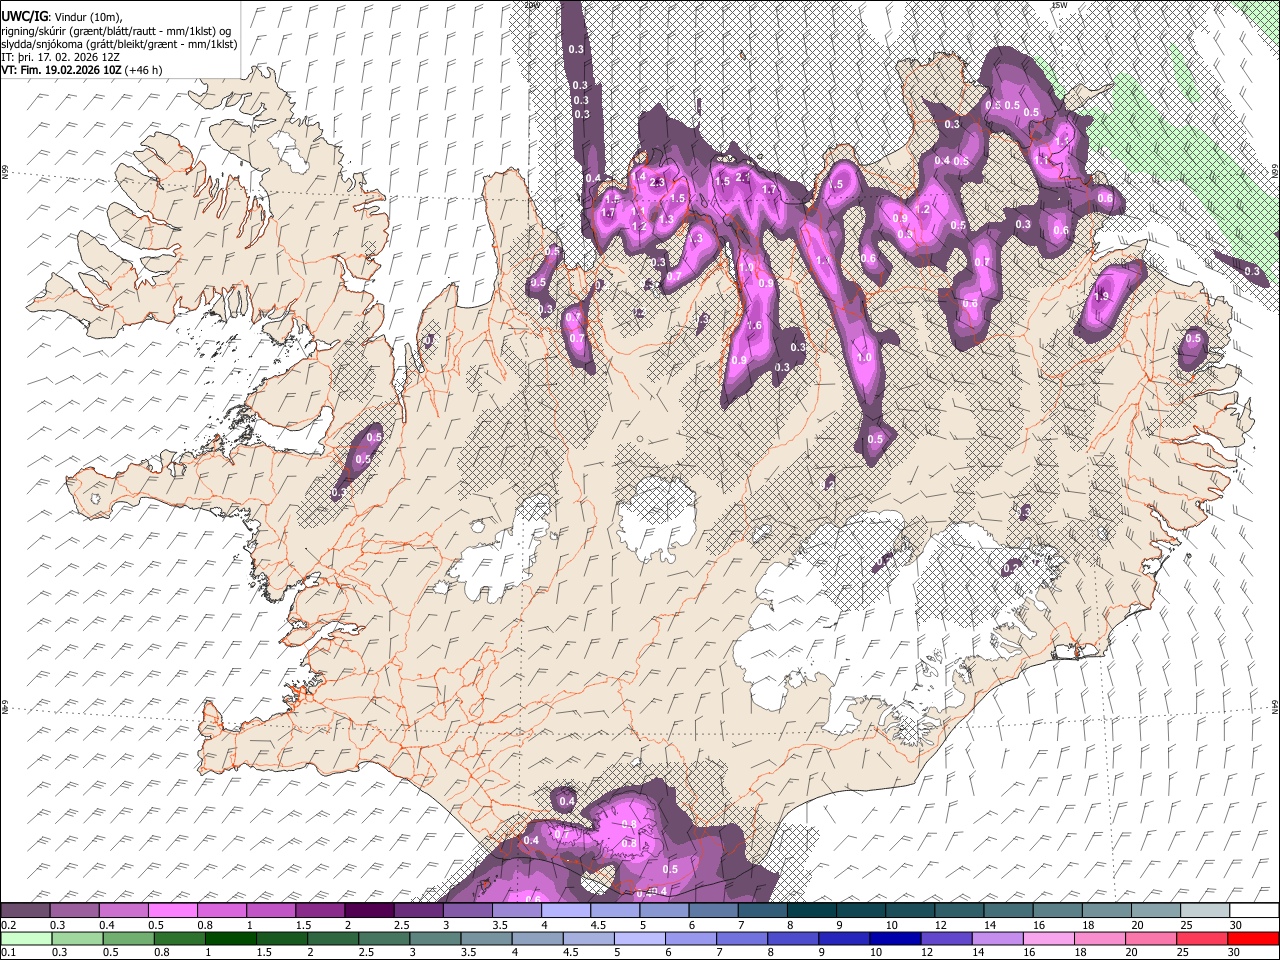This screenshot has width=1280, height=960.
Task: Click the "UWC/IG: Vindur (10m)," title line
Action: point(62,15)
